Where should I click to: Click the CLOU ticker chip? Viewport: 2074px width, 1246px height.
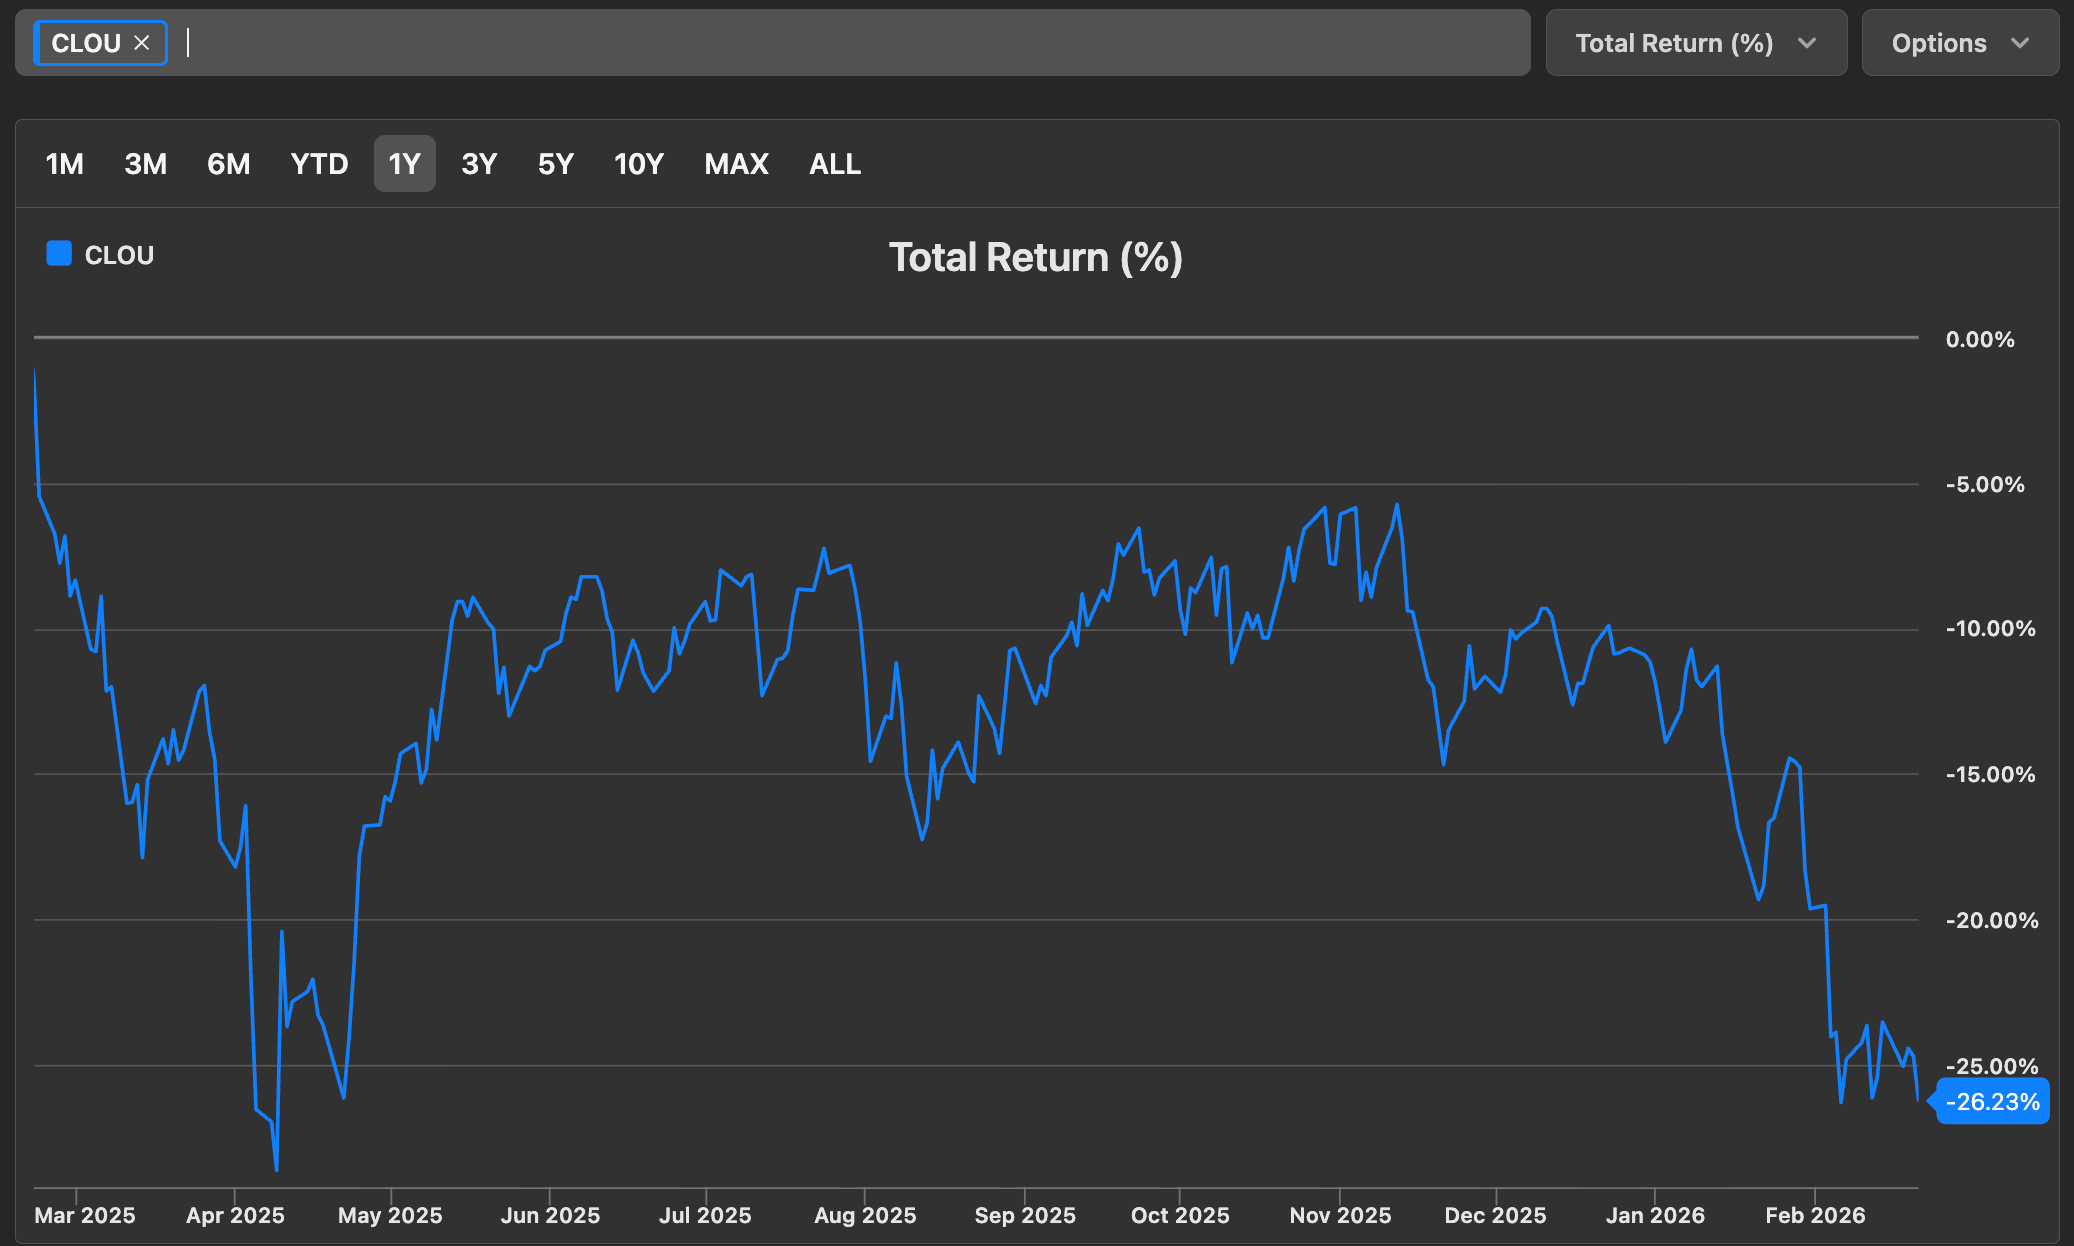[86, 43]
